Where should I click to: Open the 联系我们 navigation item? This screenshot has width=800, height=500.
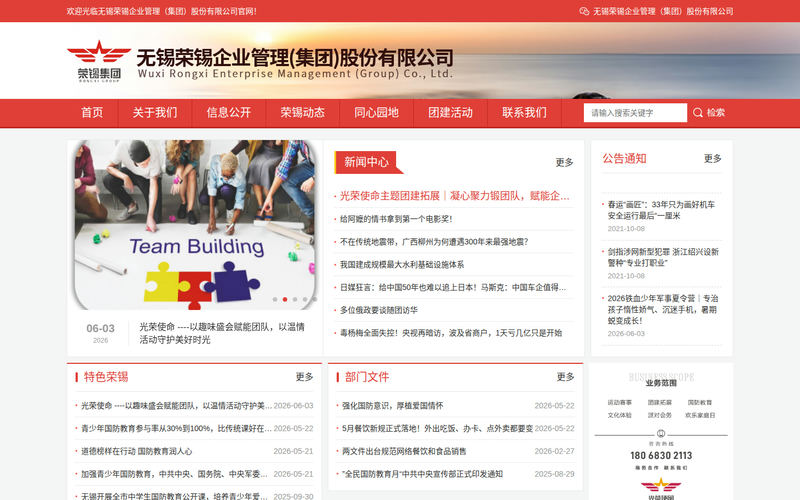tap(524, 113)
